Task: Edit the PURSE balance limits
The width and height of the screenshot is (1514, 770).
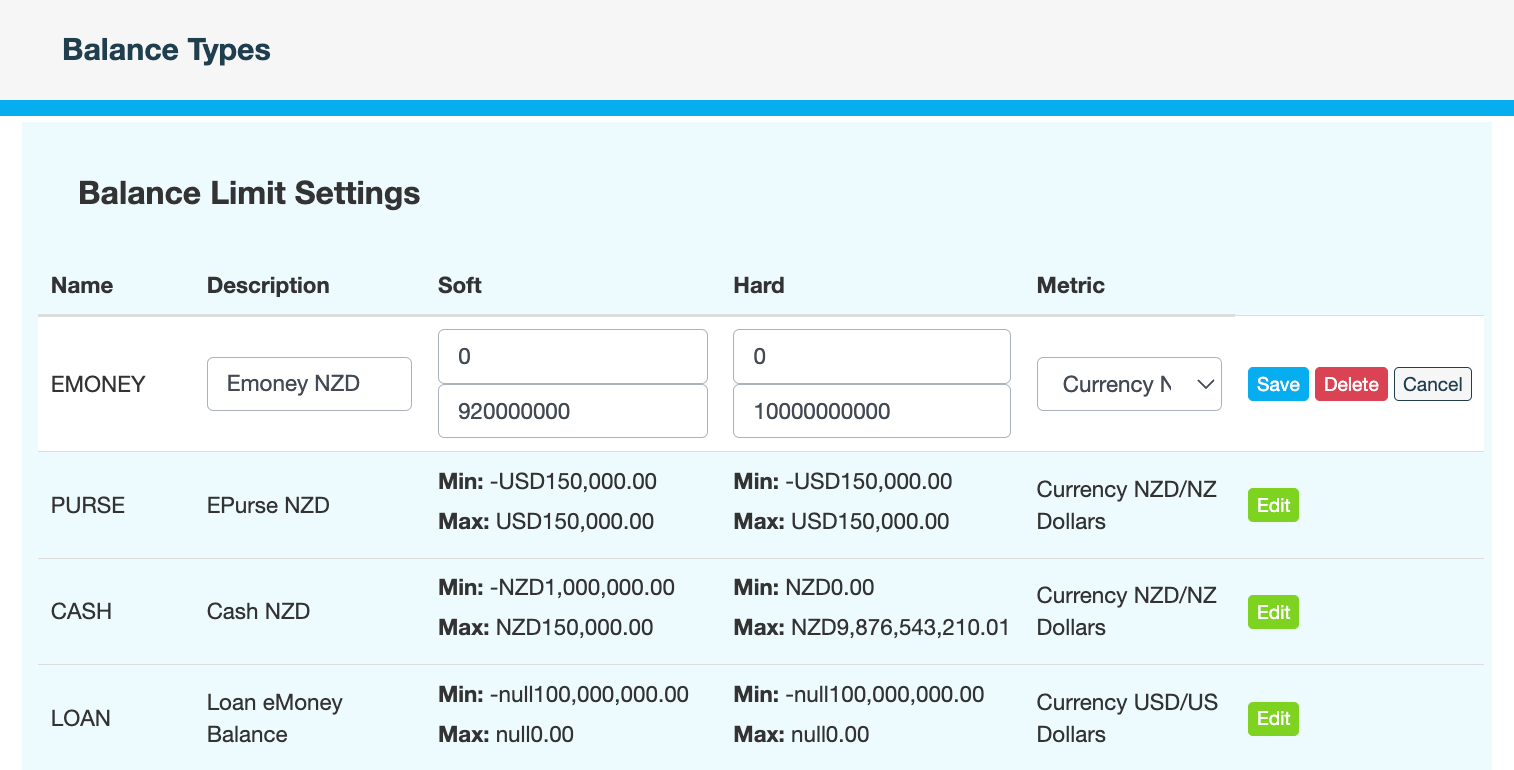Action: point(1272,505)
